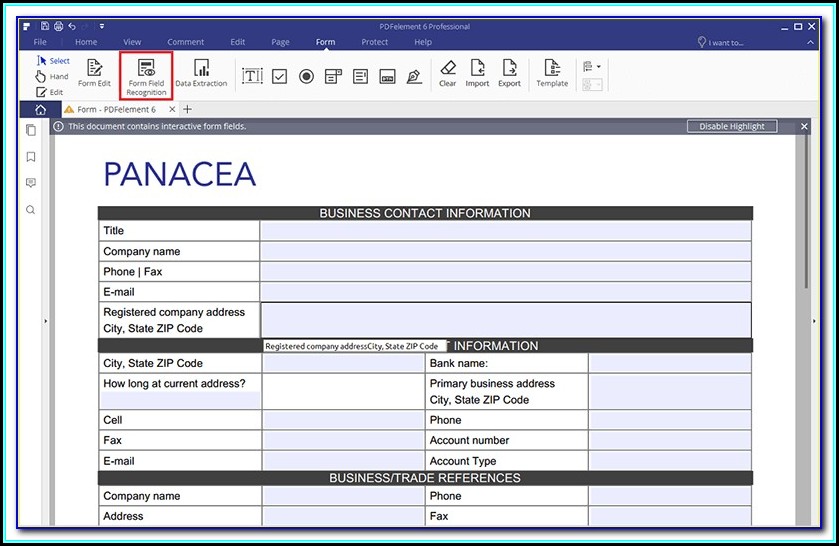Click the Bank name input field

point(670,363)
